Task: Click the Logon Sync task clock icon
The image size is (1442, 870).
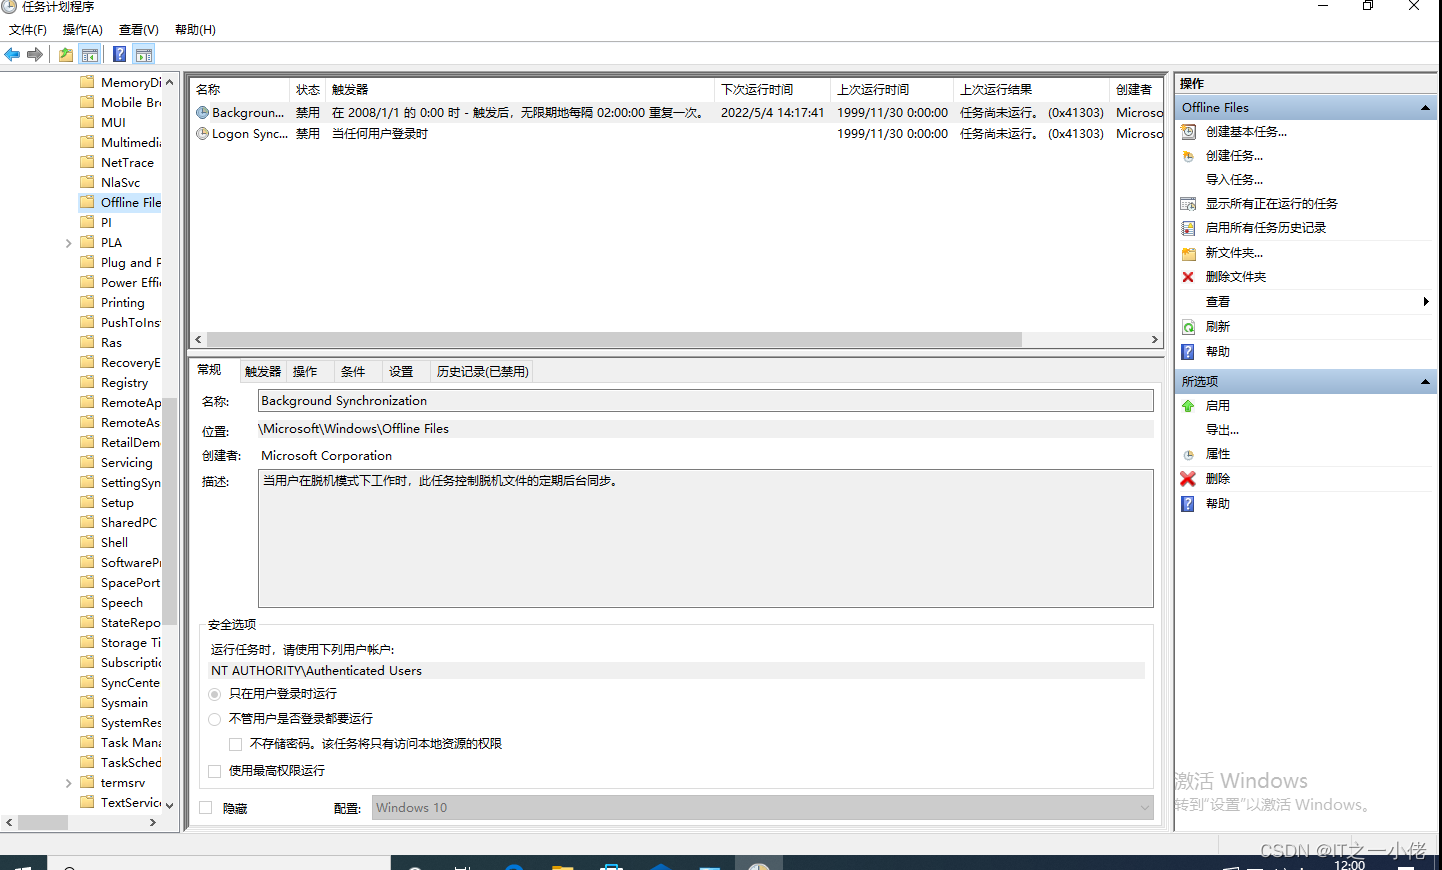Action: coord(202,133)
